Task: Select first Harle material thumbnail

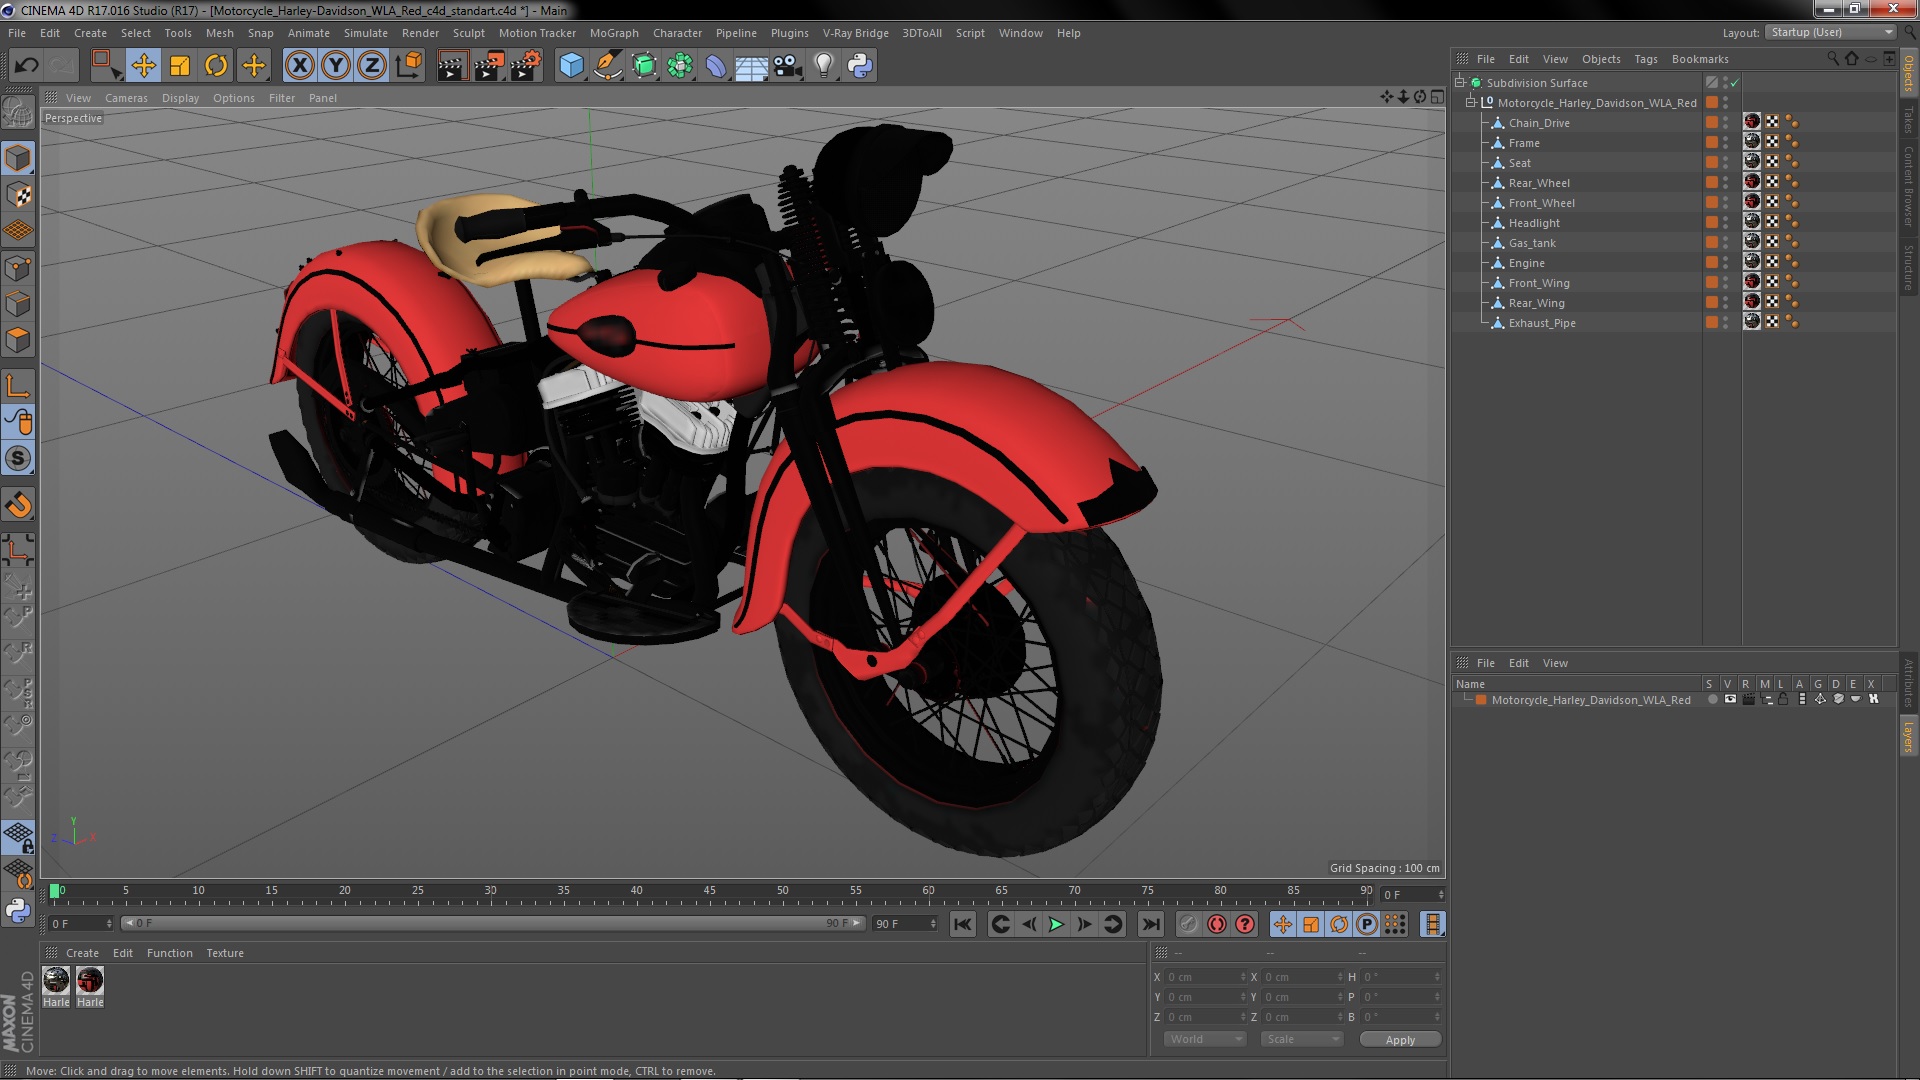Action: [x=56, y=981]
